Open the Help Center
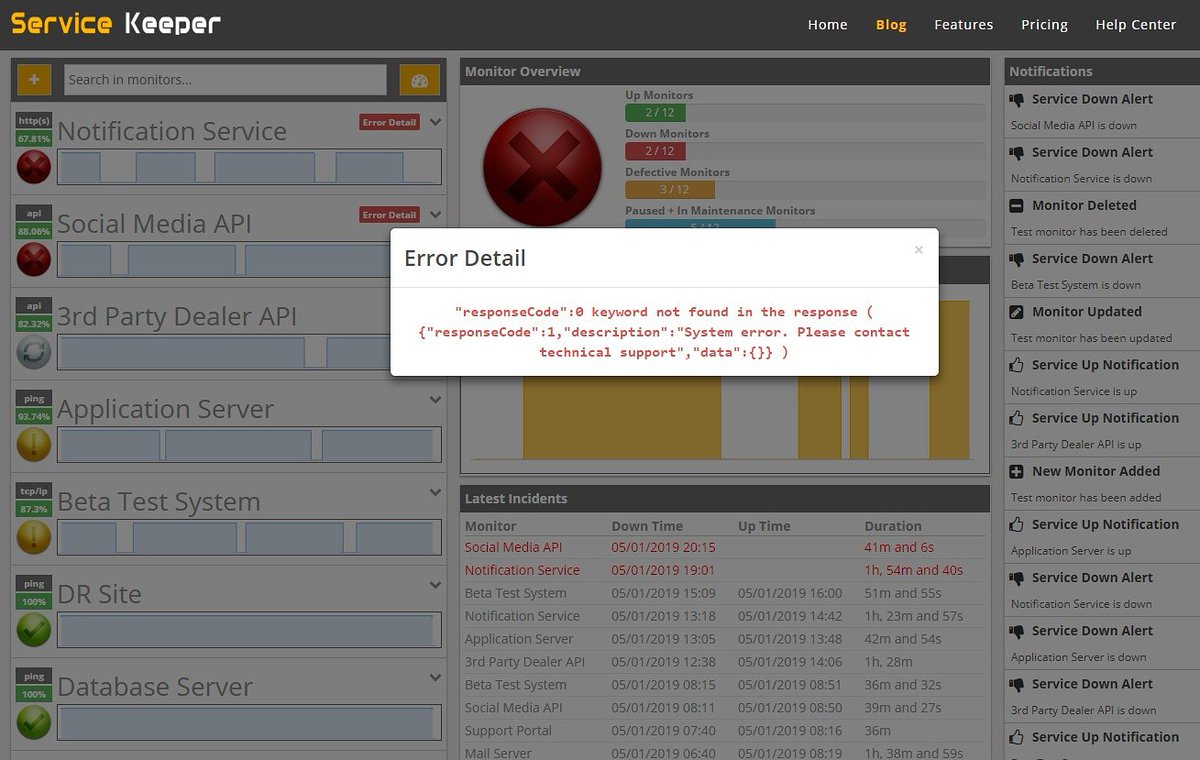Viewport: 1200px width, 760px height. click(x=1135, y=25)
